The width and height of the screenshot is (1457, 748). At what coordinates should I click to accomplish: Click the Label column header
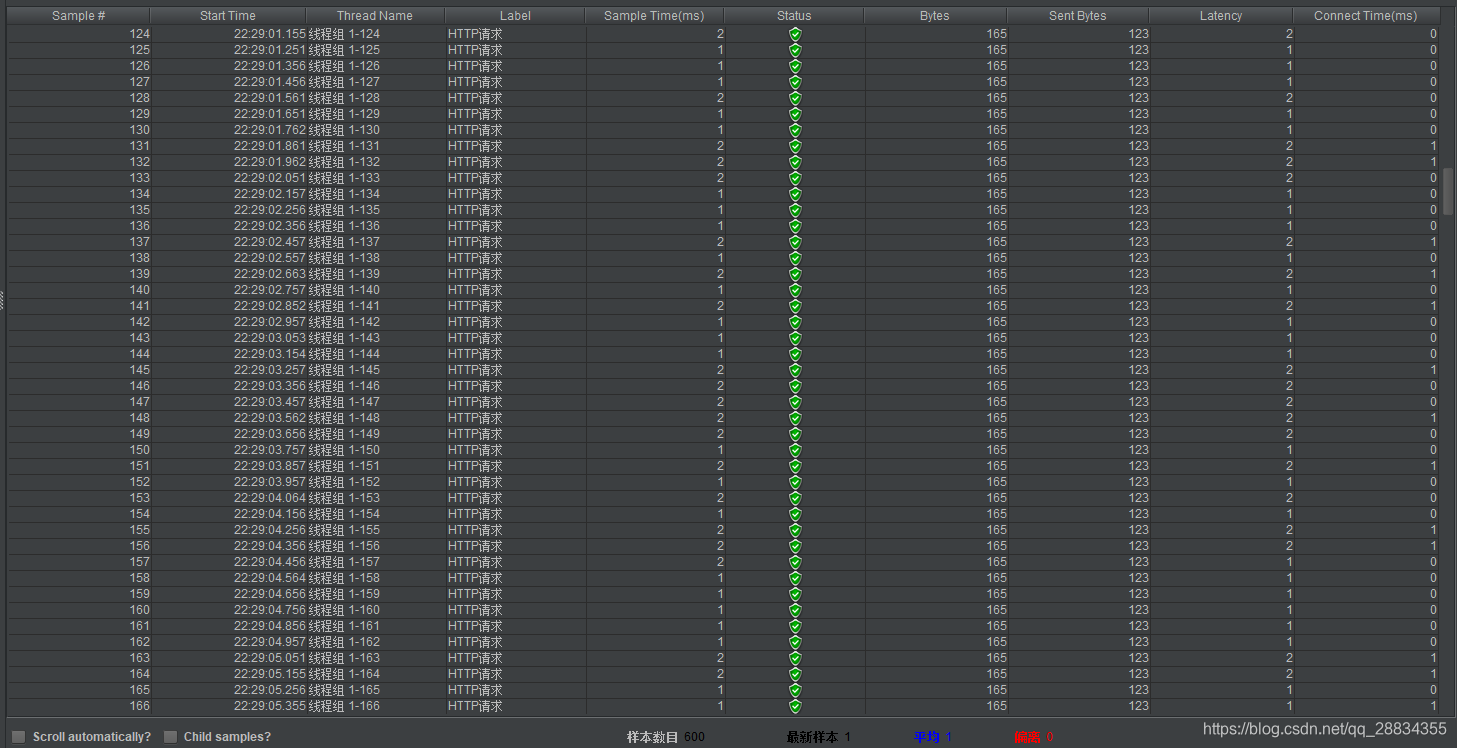pos(515,16)
